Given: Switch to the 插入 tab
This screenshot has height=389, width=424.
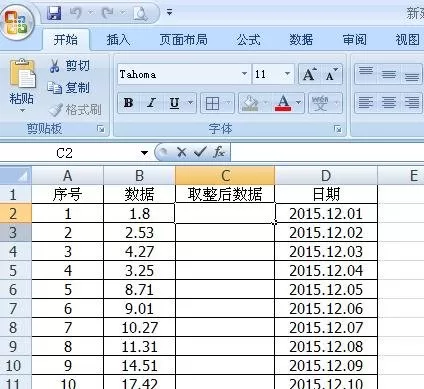Looking at the screenshot, I should (118, 40).
